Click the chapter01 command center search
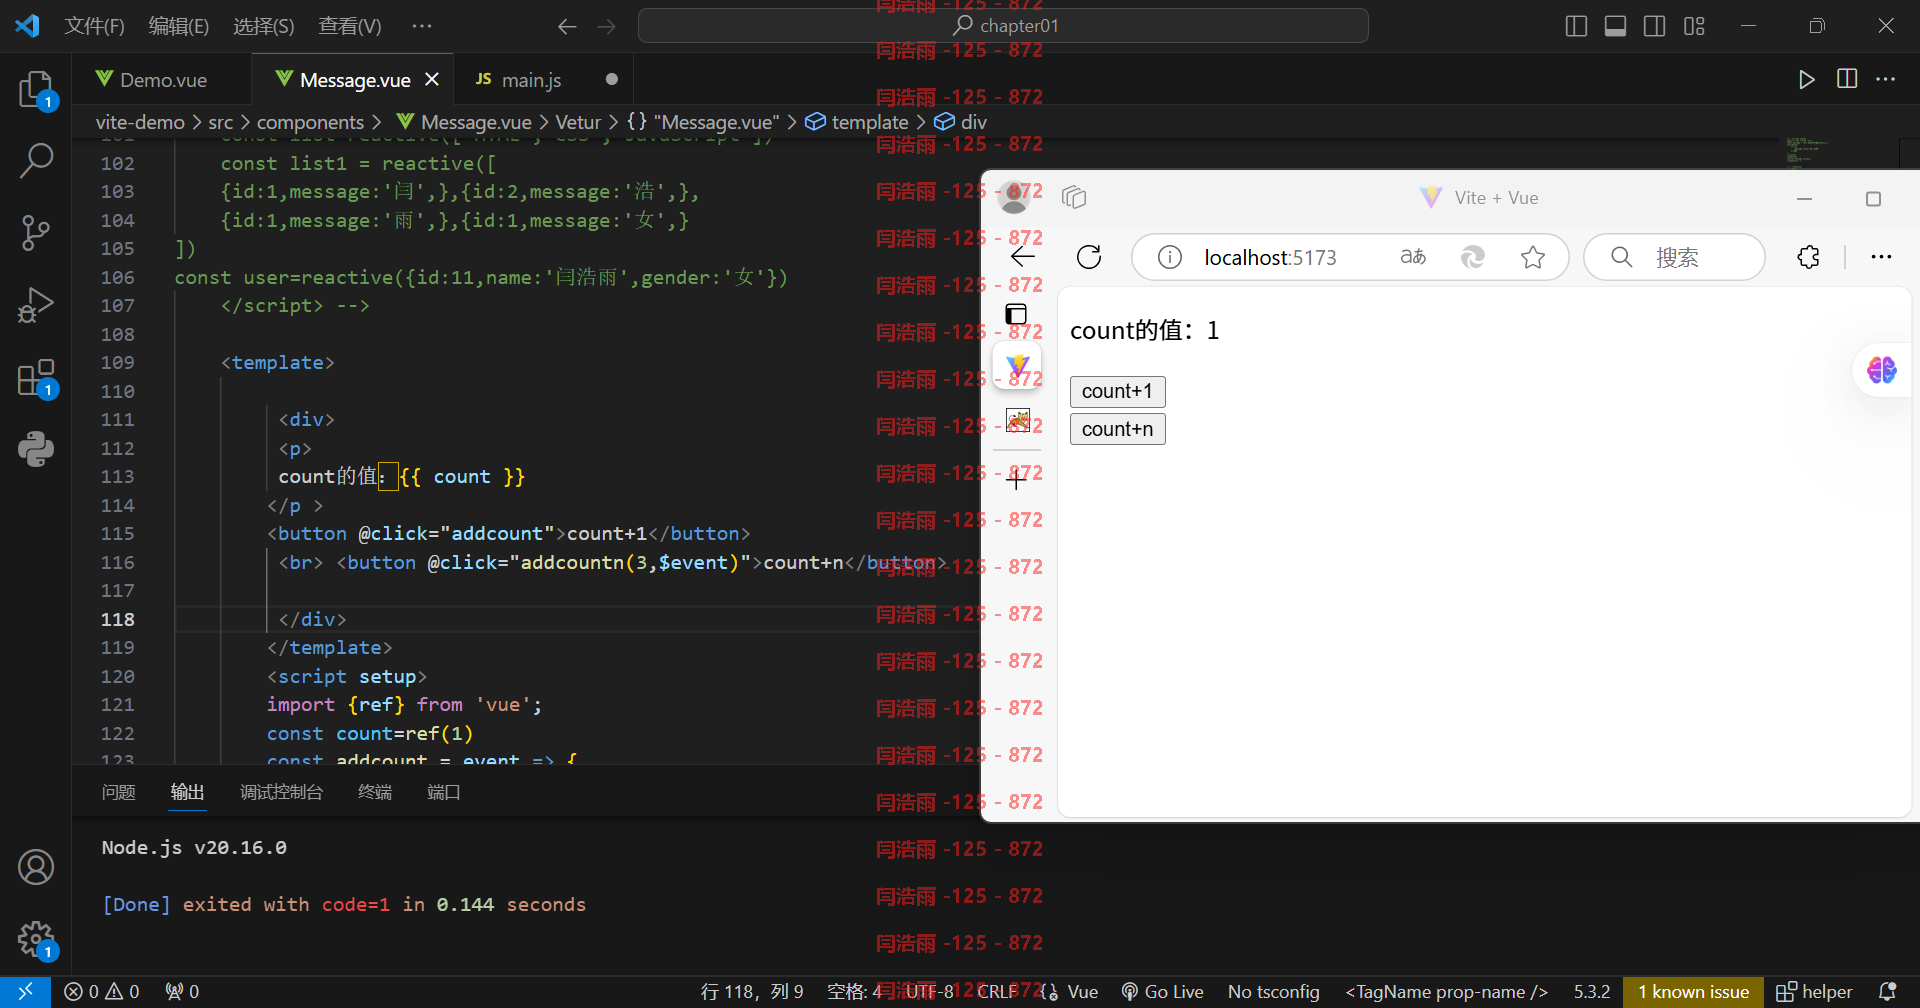This screenshot has width=1920, height=1008. (x=1003, y=26)
